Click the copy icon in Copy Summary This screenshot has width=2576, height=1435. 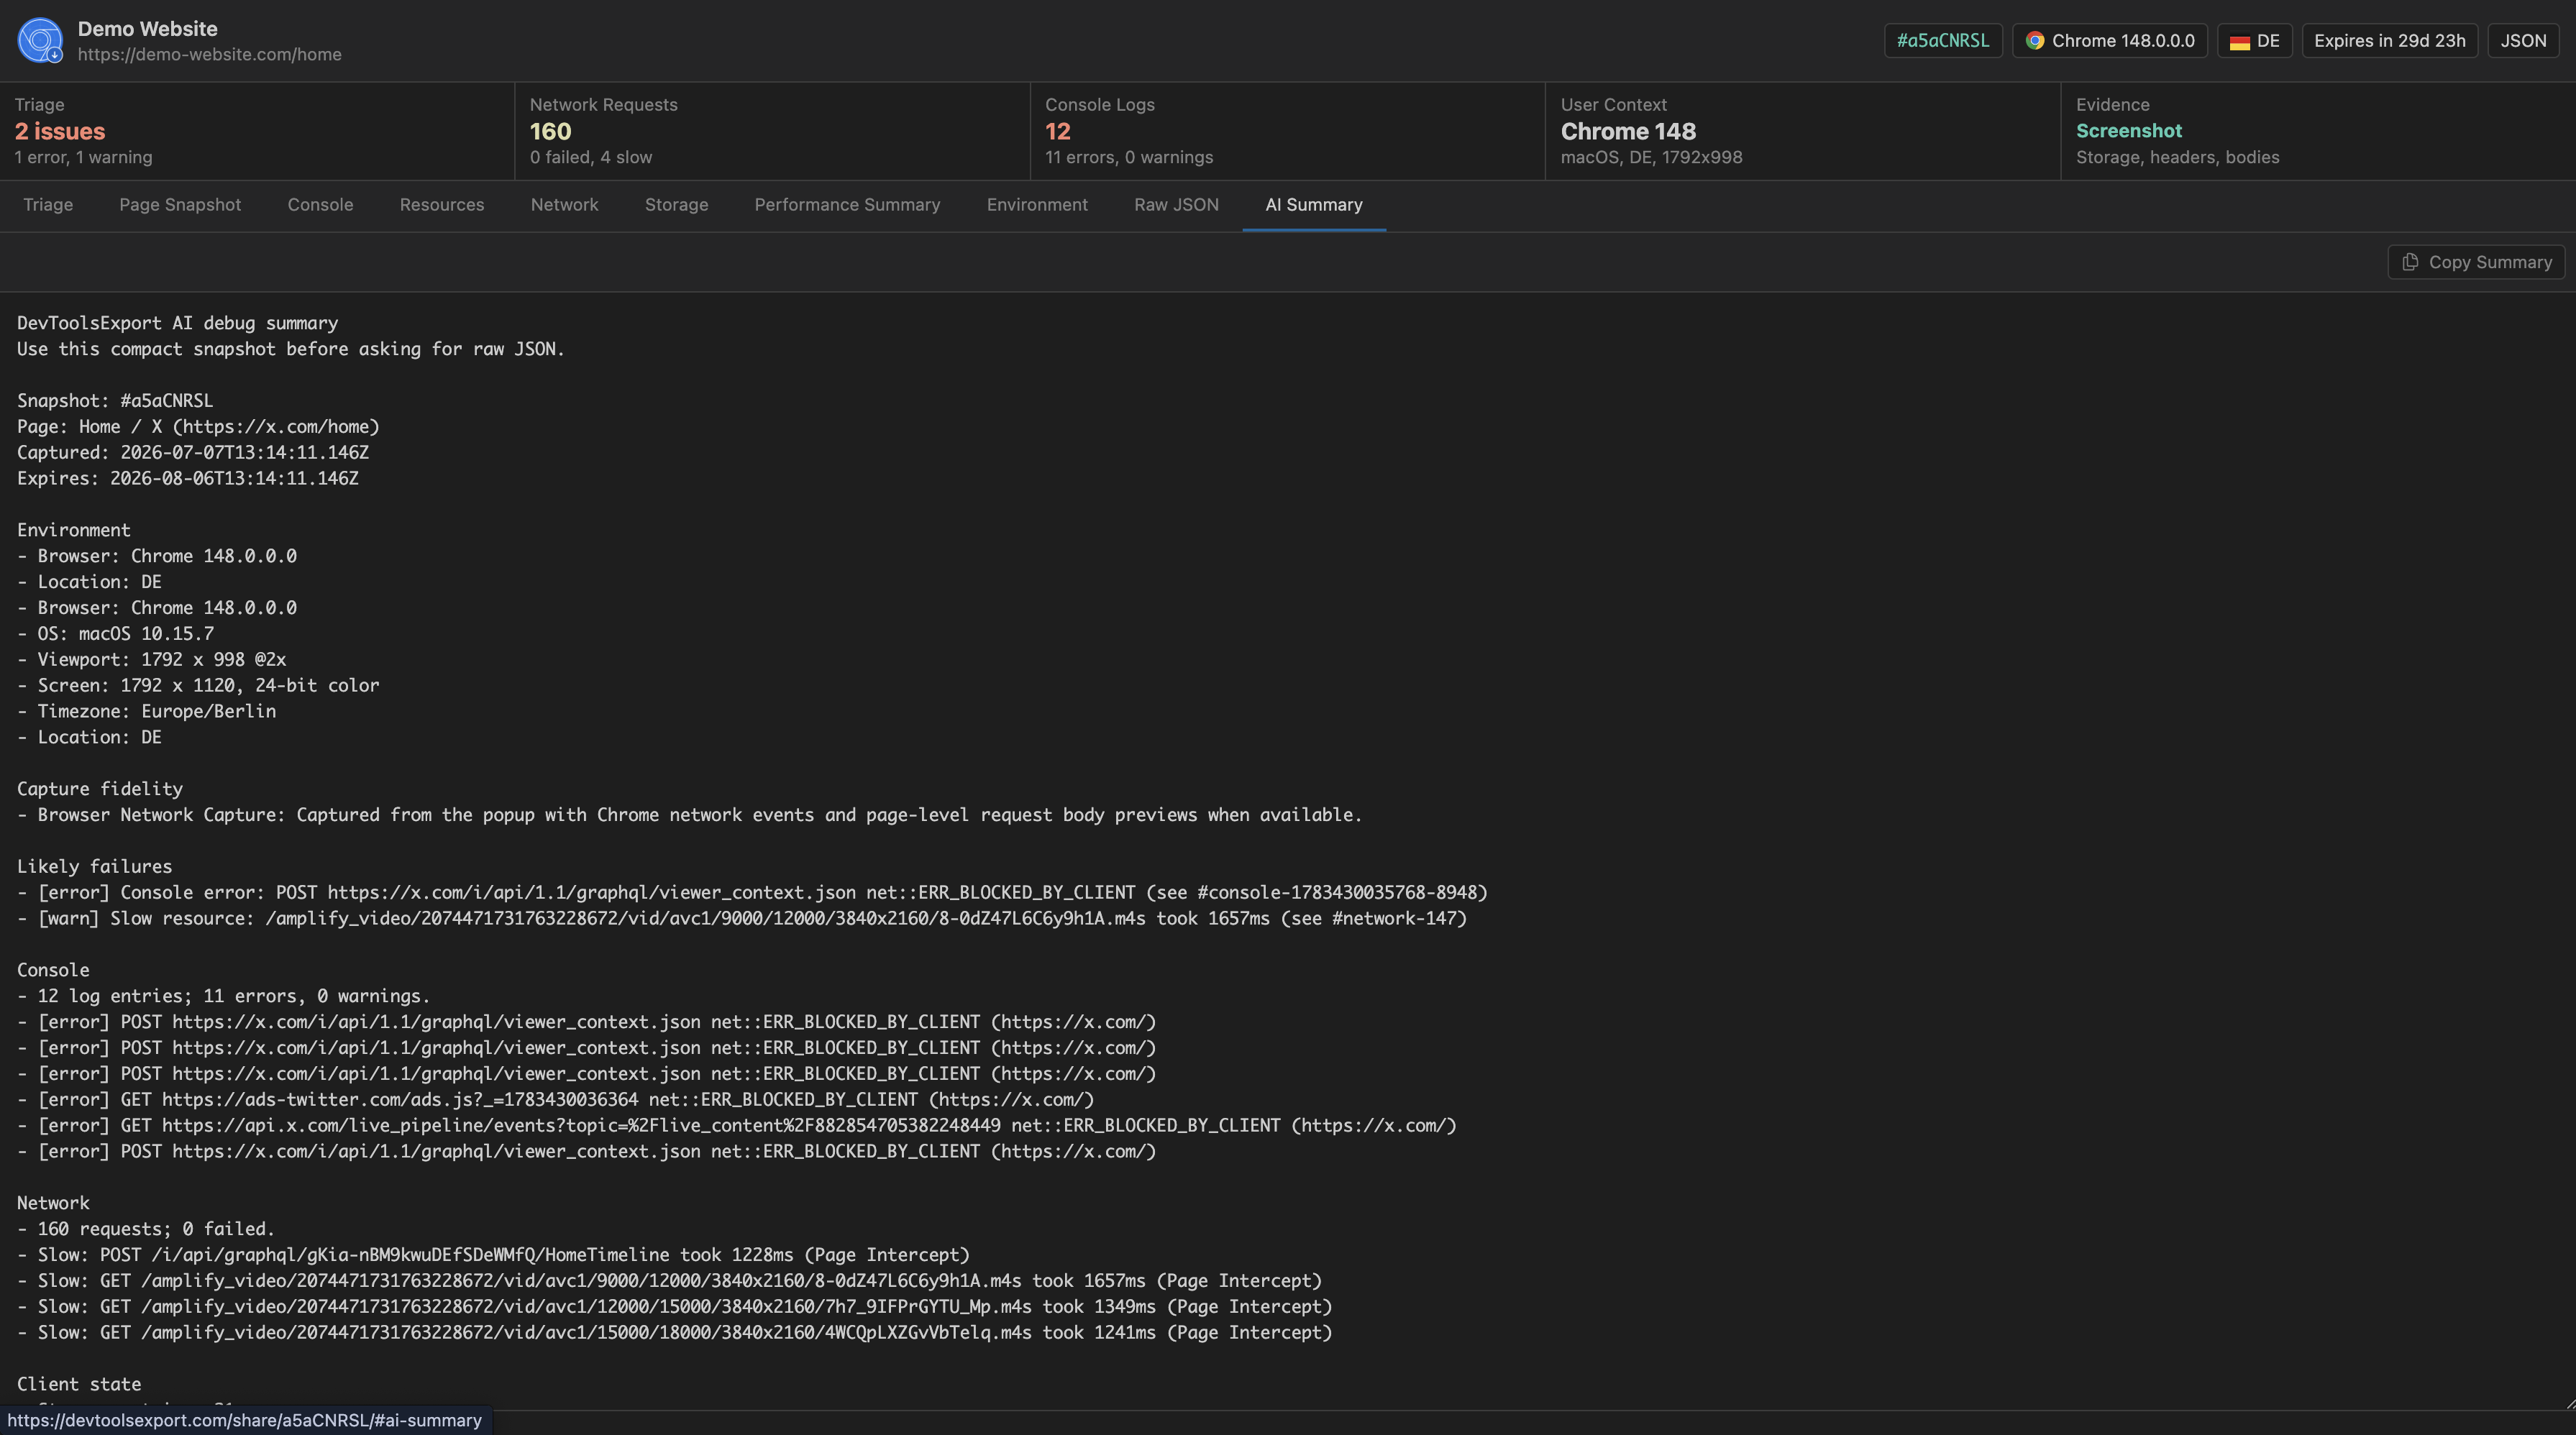tap(2410, 262)
